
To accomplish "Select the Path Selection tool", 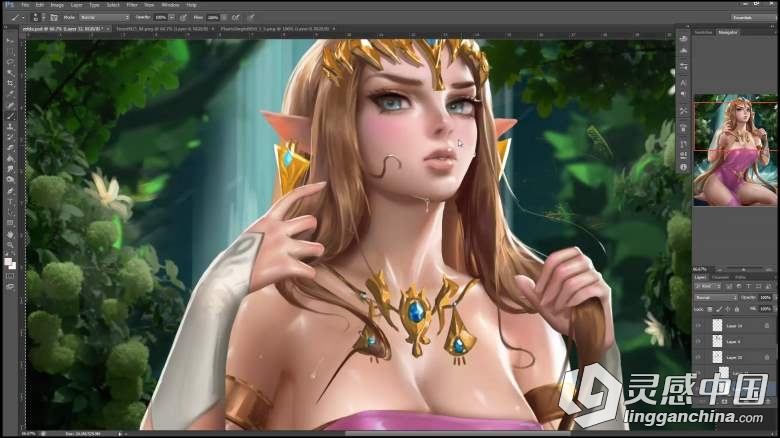I will pos(10,213).
